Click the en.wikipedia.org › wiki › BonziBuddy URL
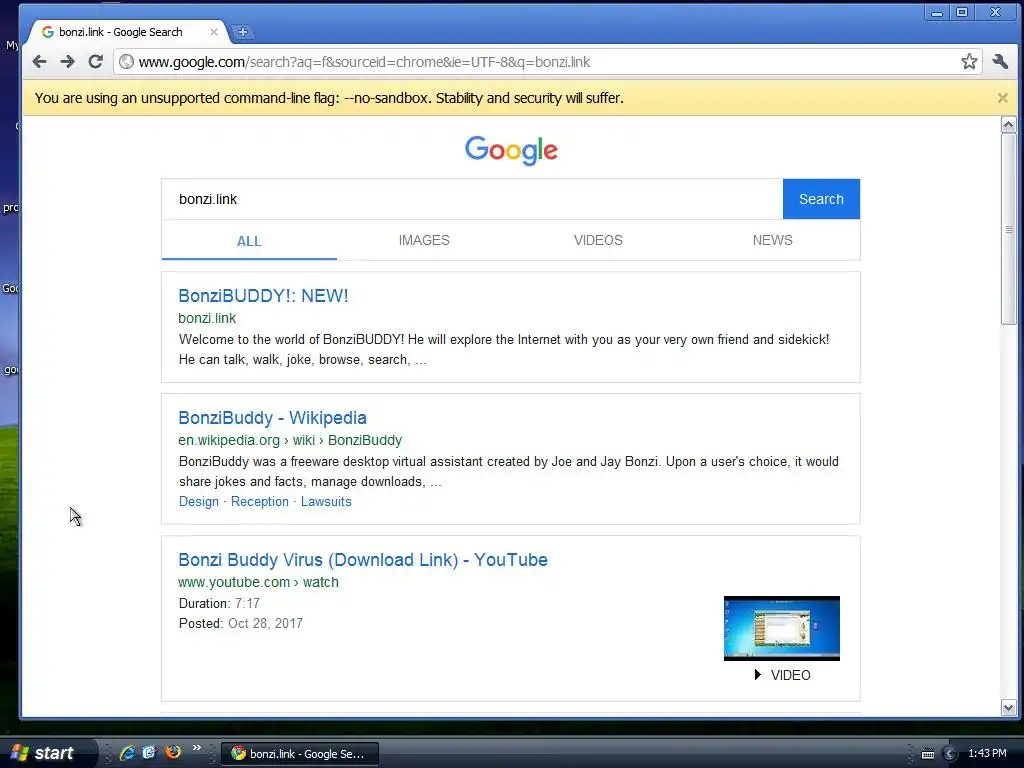The width and height of the screenshot is (1024, 768). (x=290, y=440)
